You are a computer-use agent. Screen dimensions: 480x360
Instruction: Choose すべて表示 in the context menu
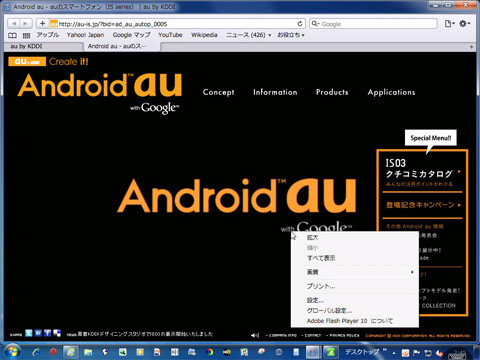(355, 258)
